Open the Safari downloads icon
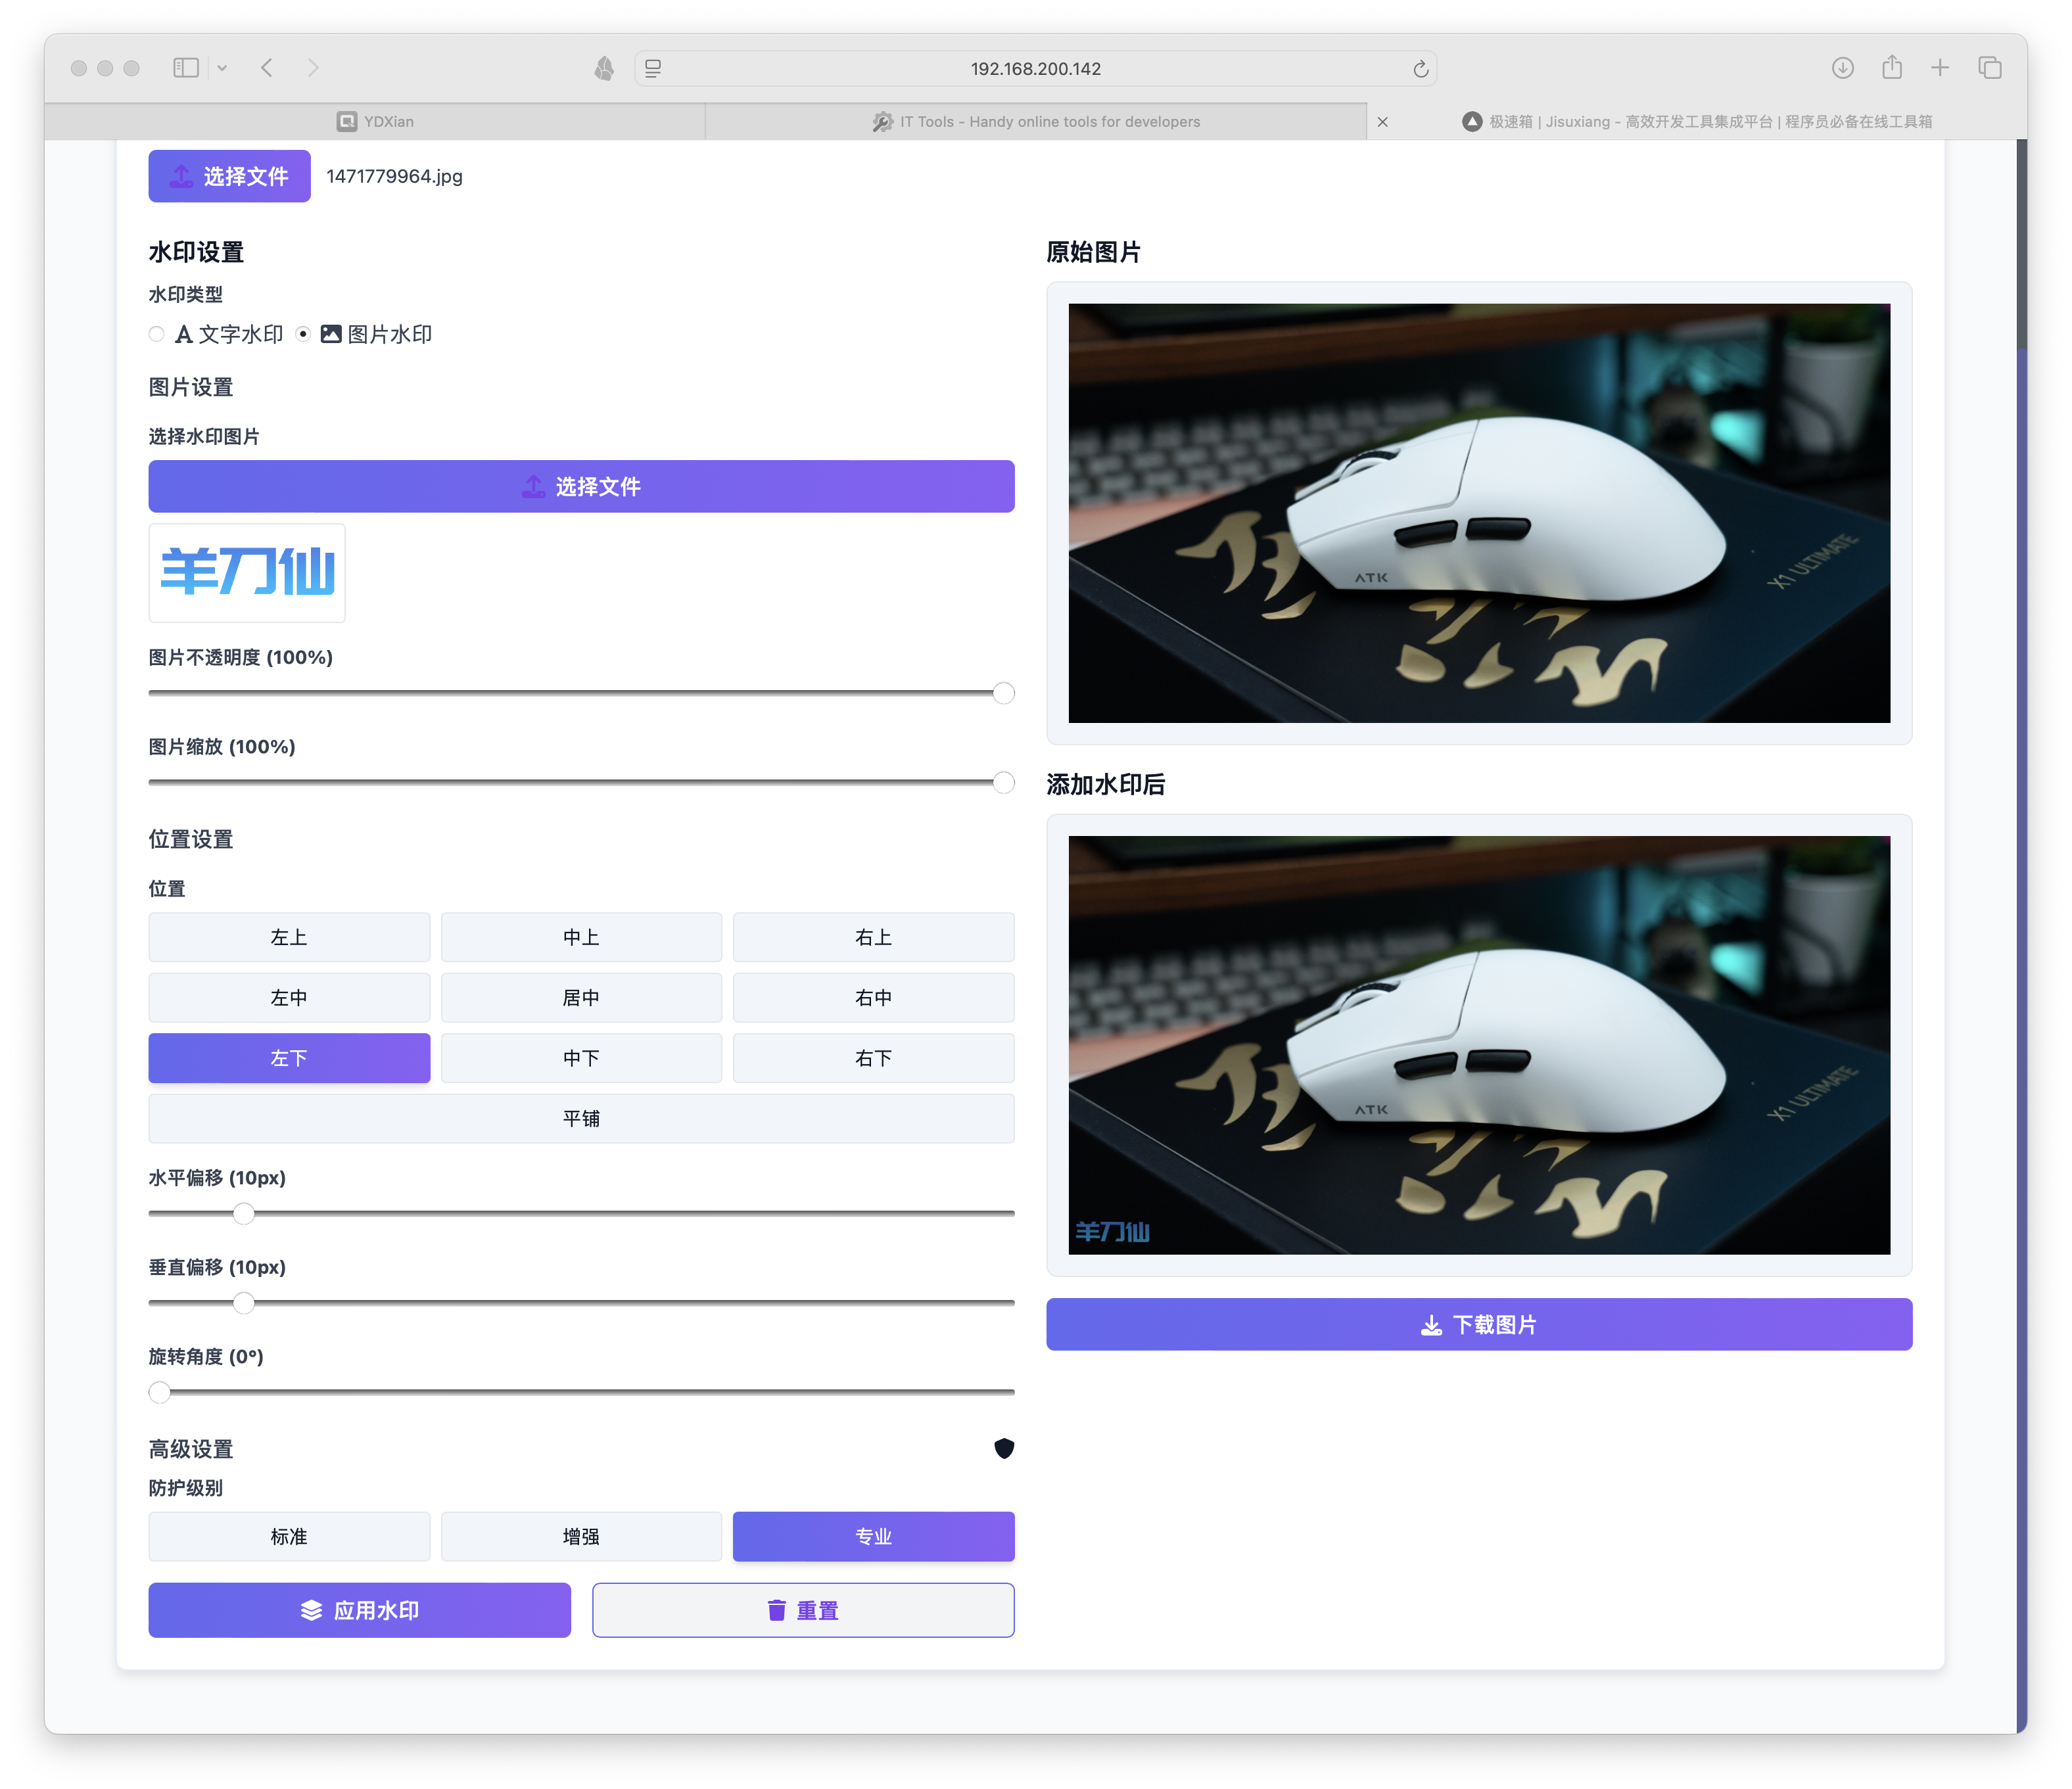This screenshot has width=2072, height=1789. (x=1842, y=68)
